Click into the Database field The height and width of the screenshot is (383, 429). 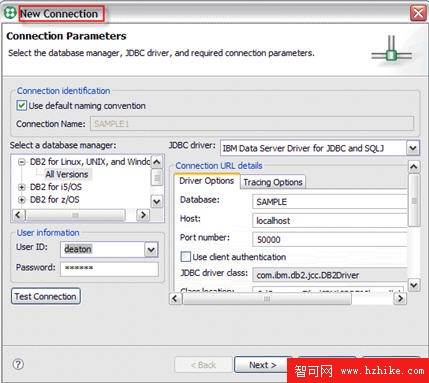(330, 202)
